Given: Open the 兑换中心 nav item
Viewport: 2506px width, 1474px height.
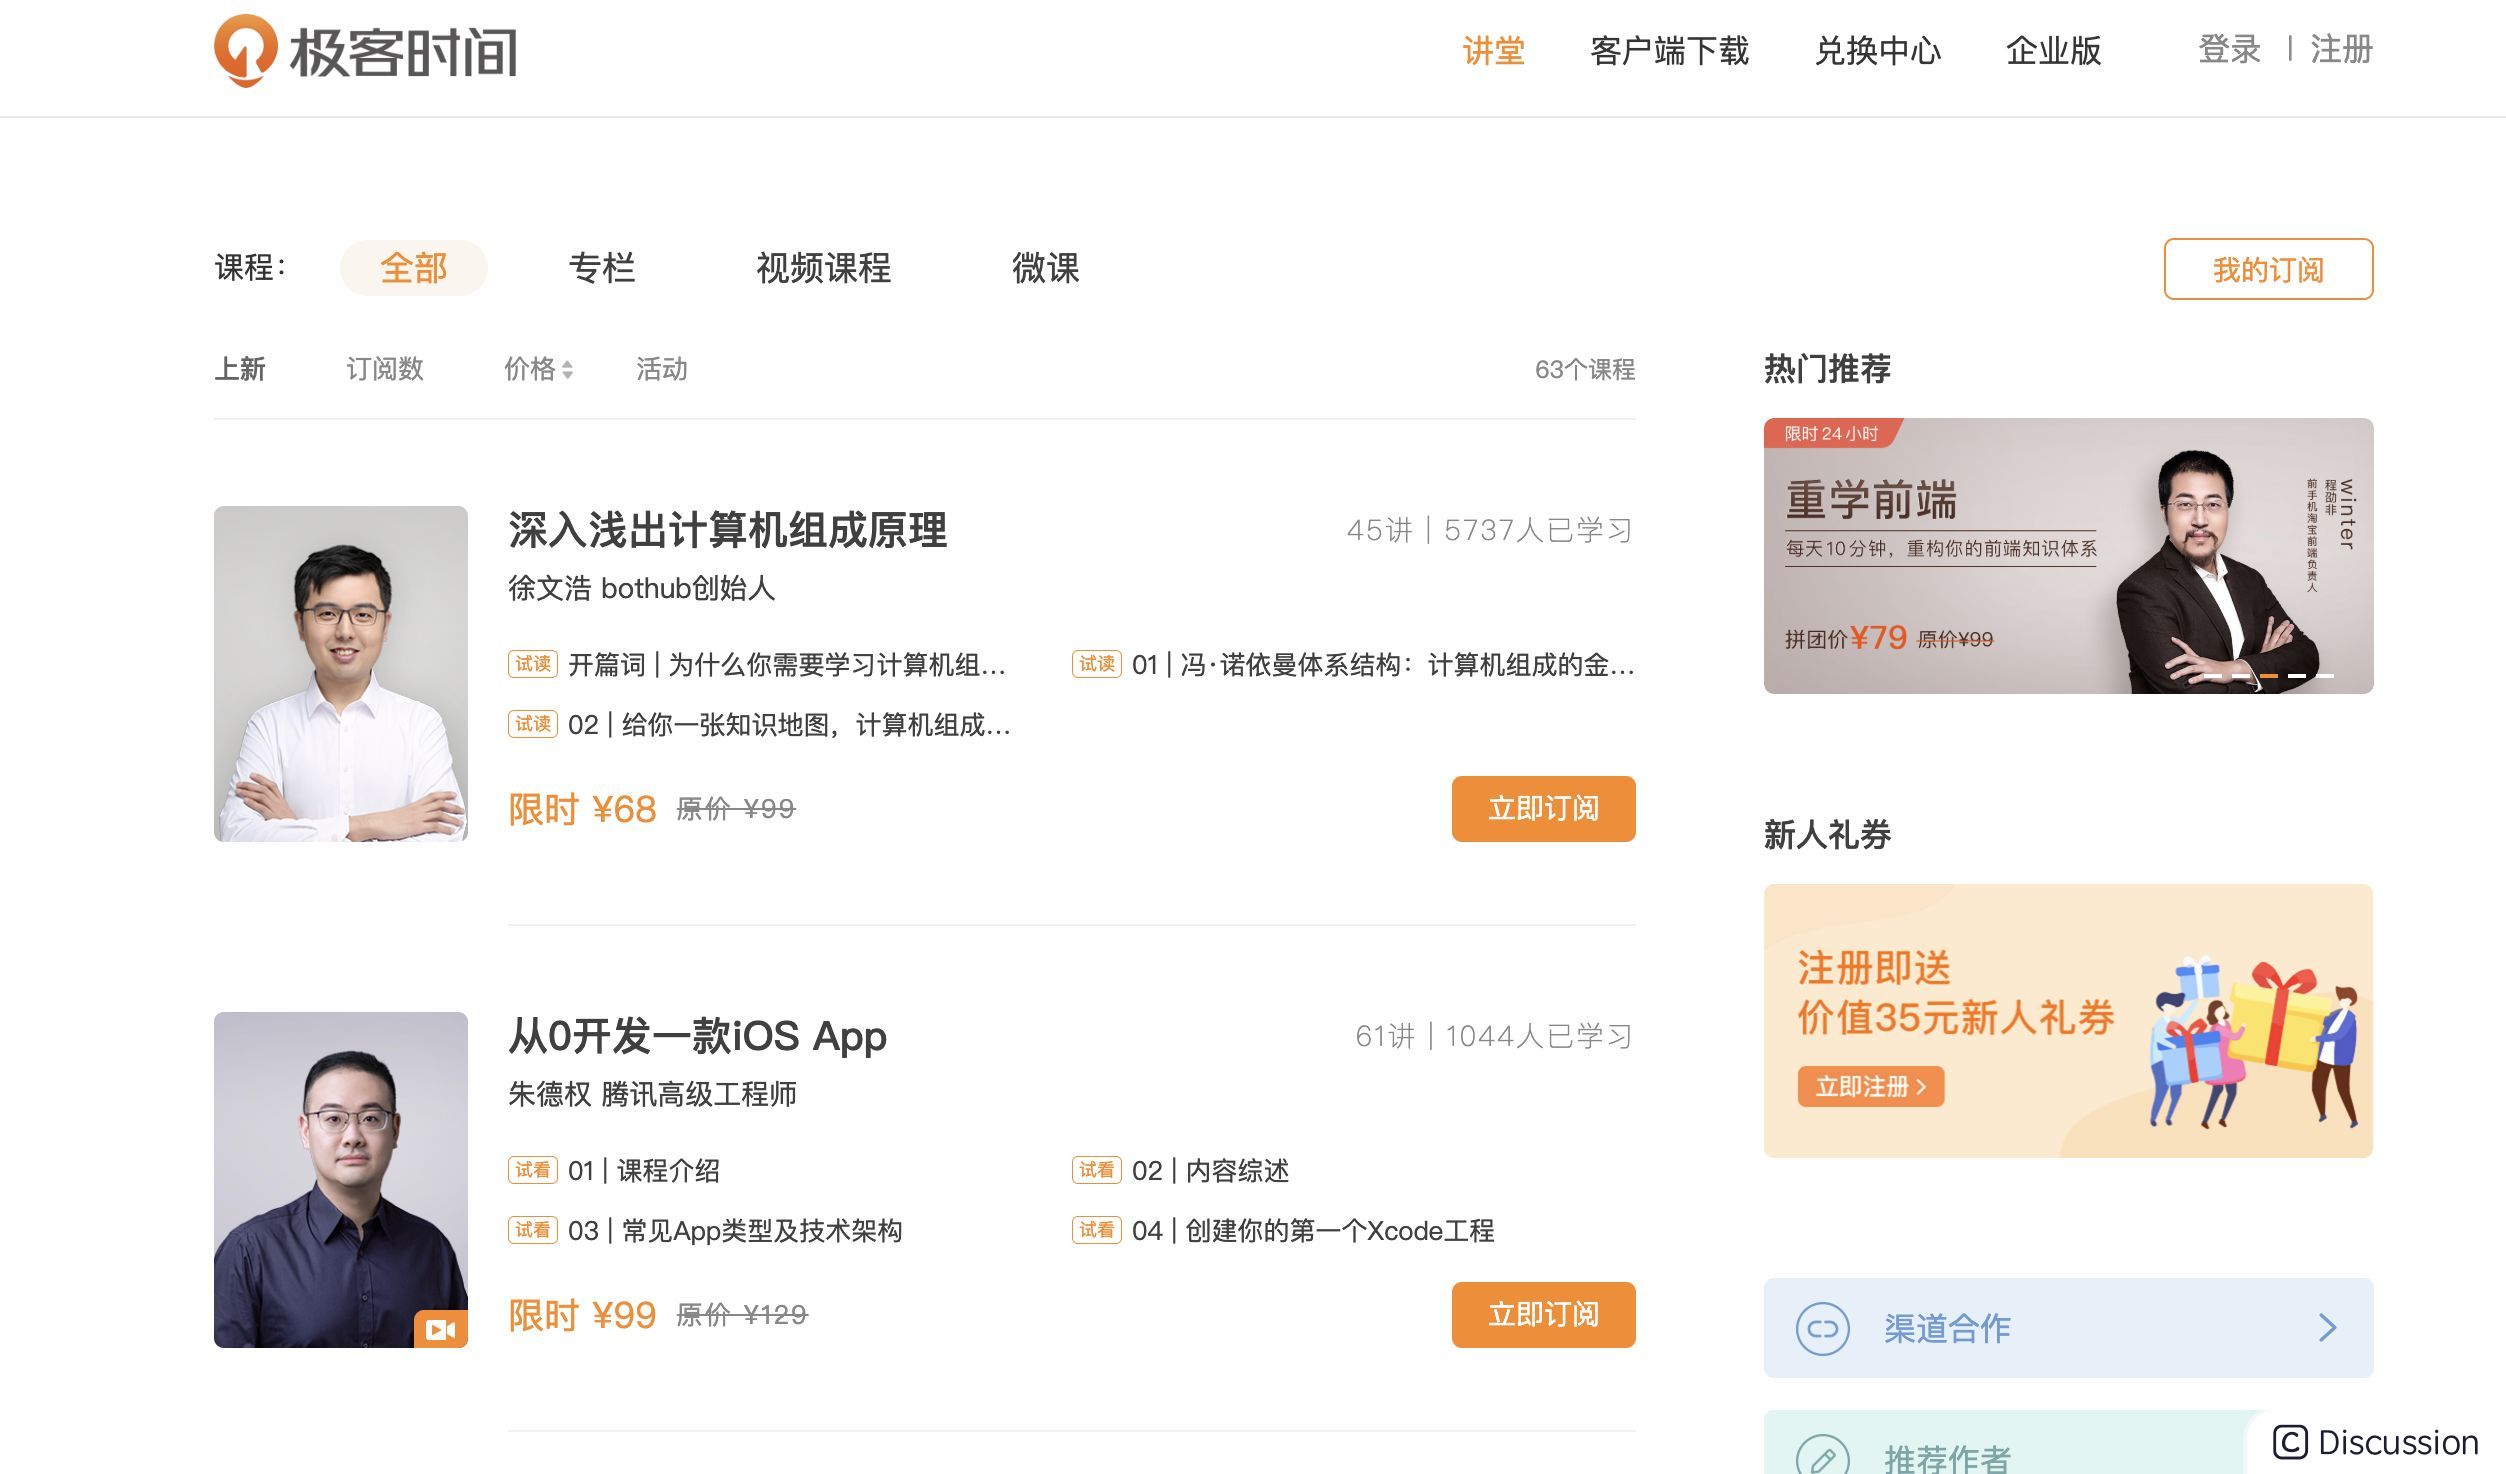Looking at the screenshot, I should [1877, 50].
